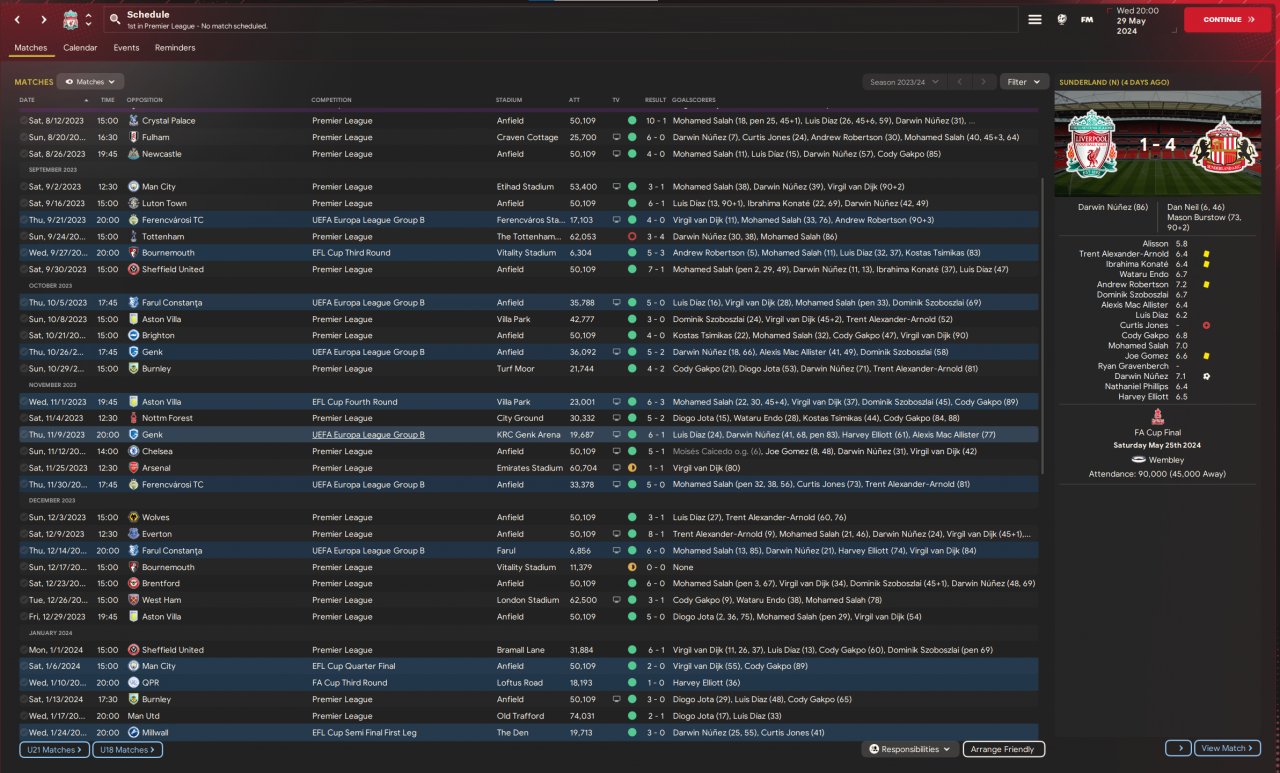Click the club switcher chevrons beside Liverpool badge
Image resolution: width=1280 pixels, height=773 pixels.
88,19
